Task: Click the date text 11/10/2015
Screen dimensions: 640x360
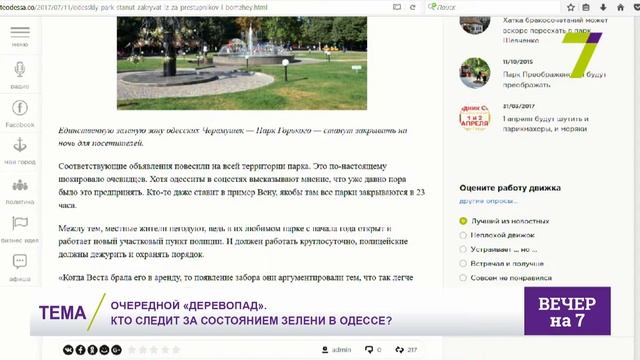Action: point(518,62)
